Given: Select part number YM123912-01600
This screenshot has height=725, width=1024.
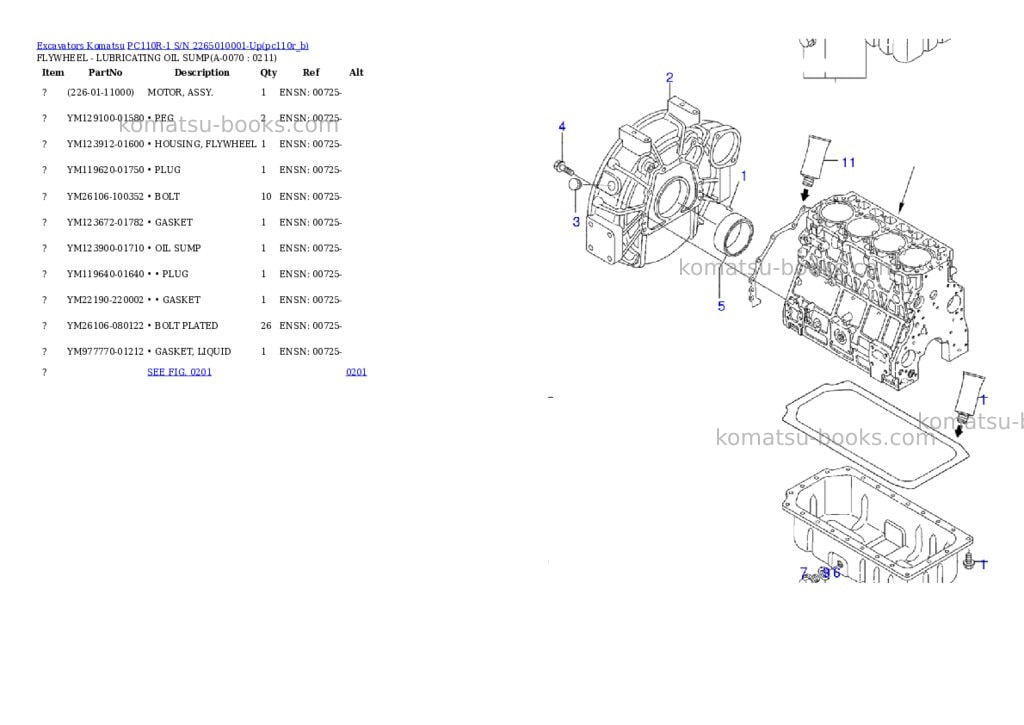Looking at the screenshot, I should click(105, 144).
